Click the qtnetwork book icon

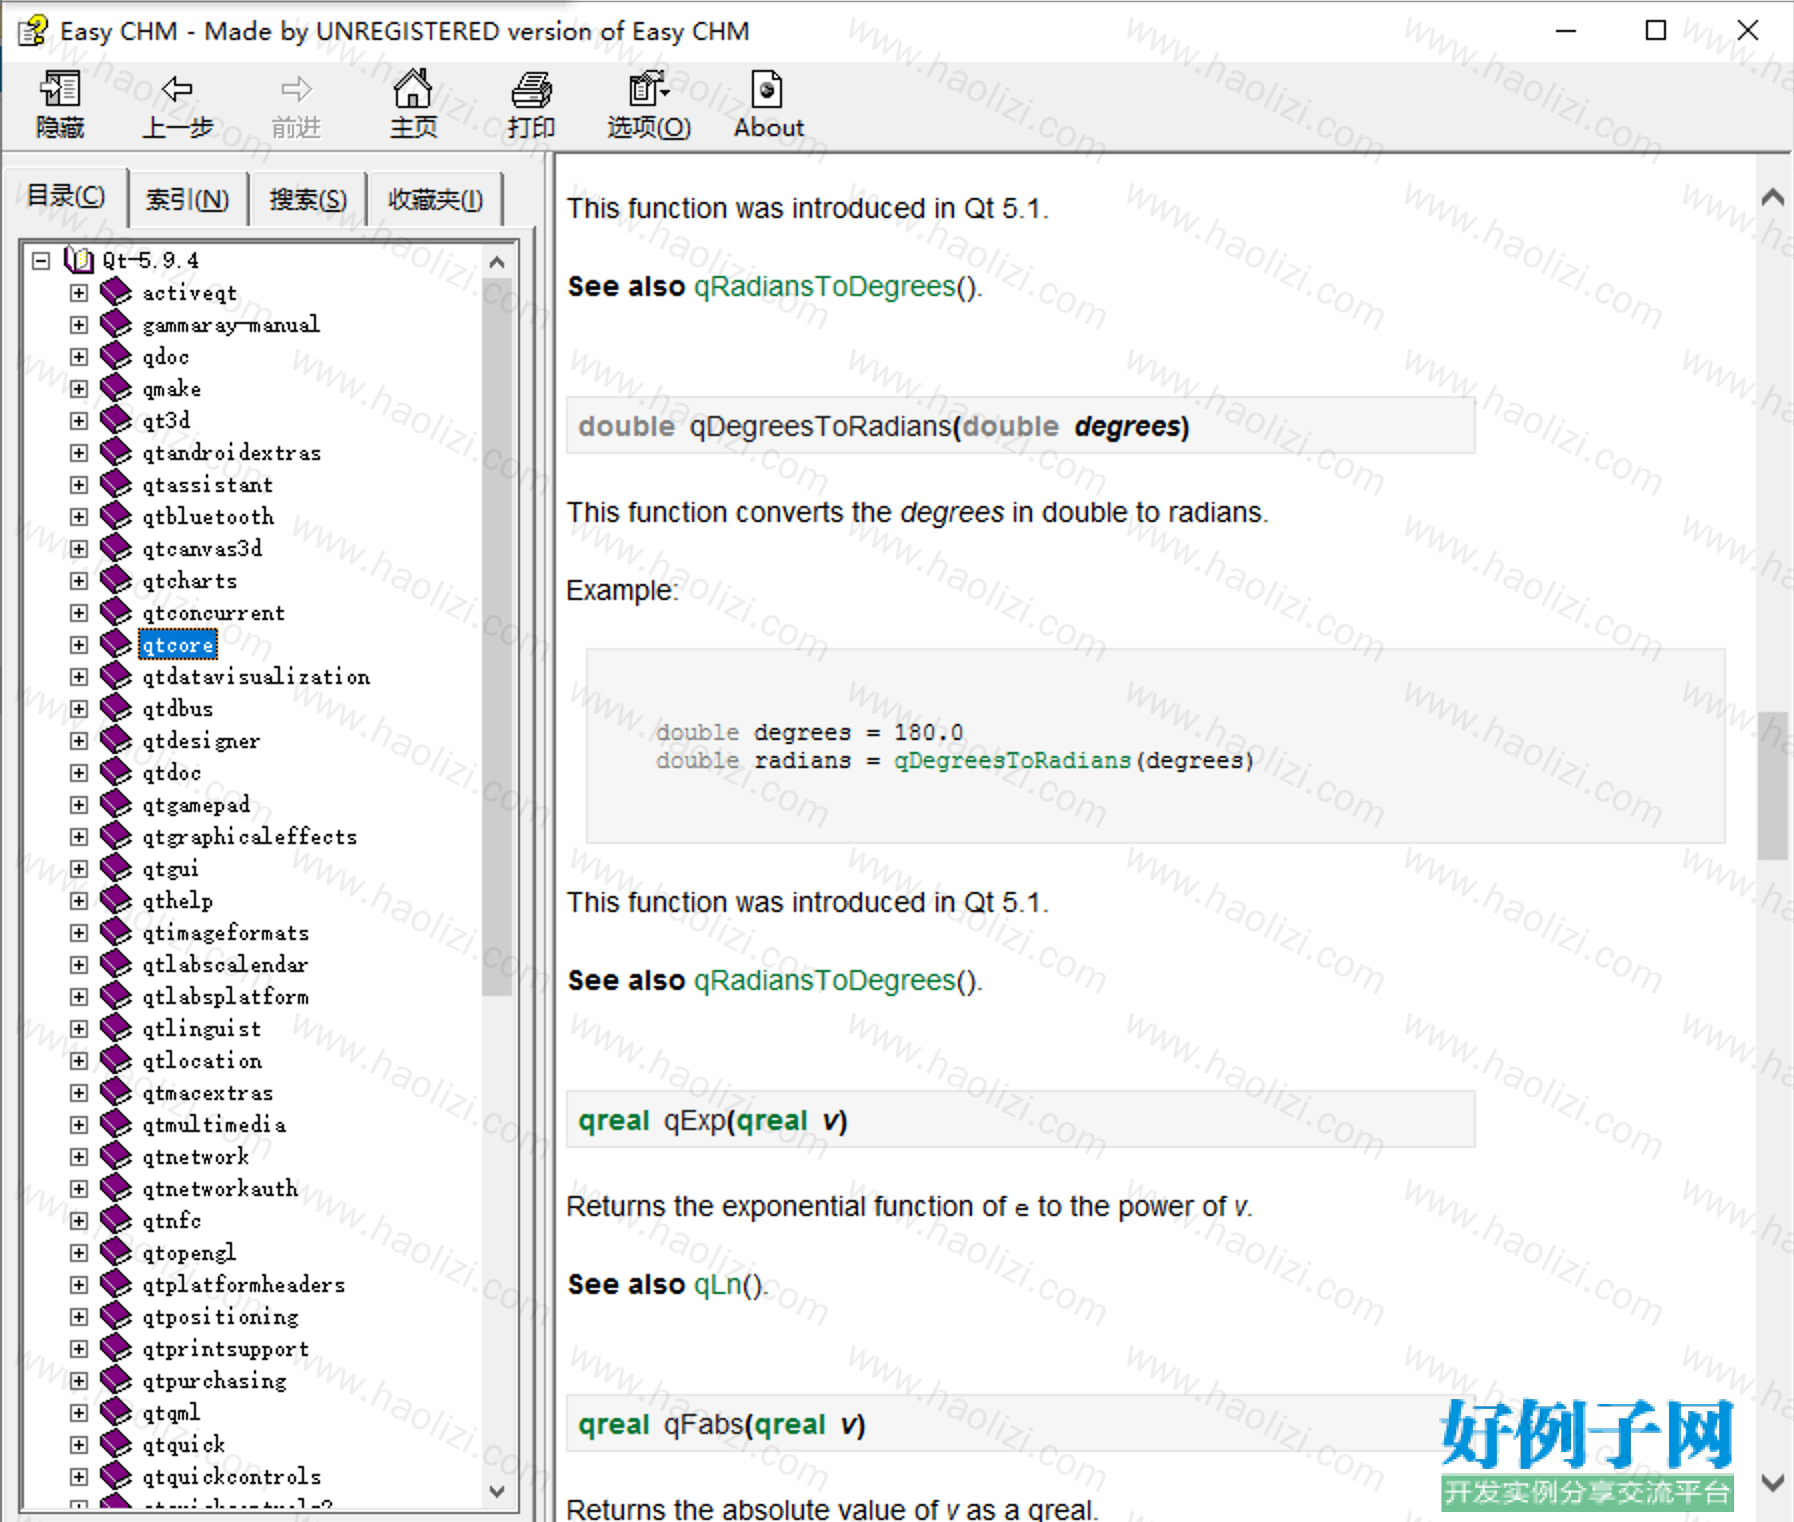pyautogui.click(x=116, y=1156)
